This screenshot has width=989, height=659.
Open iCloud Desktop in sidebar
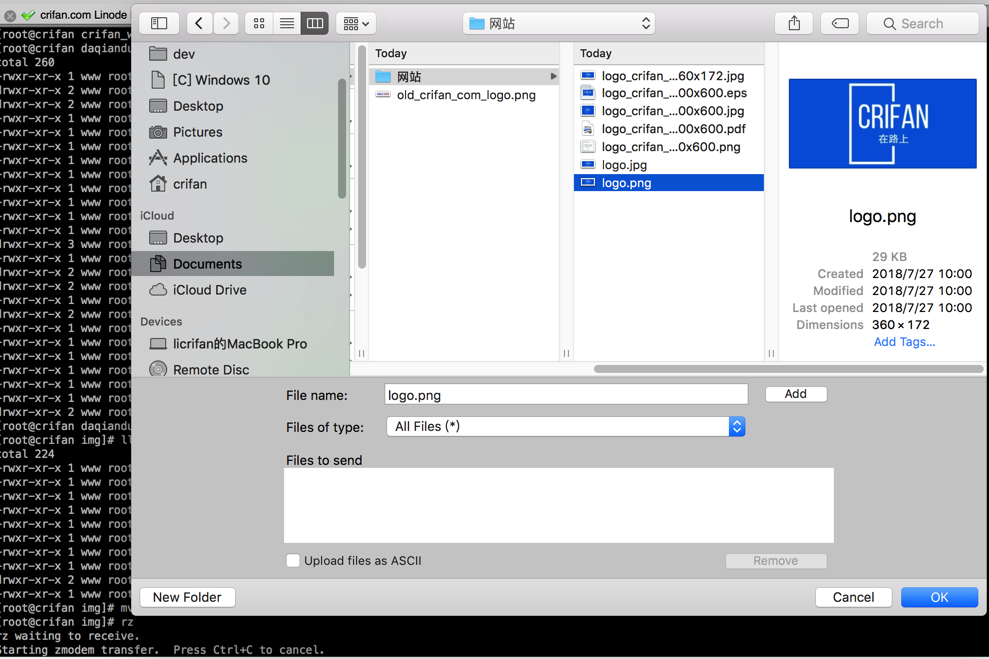233,238
